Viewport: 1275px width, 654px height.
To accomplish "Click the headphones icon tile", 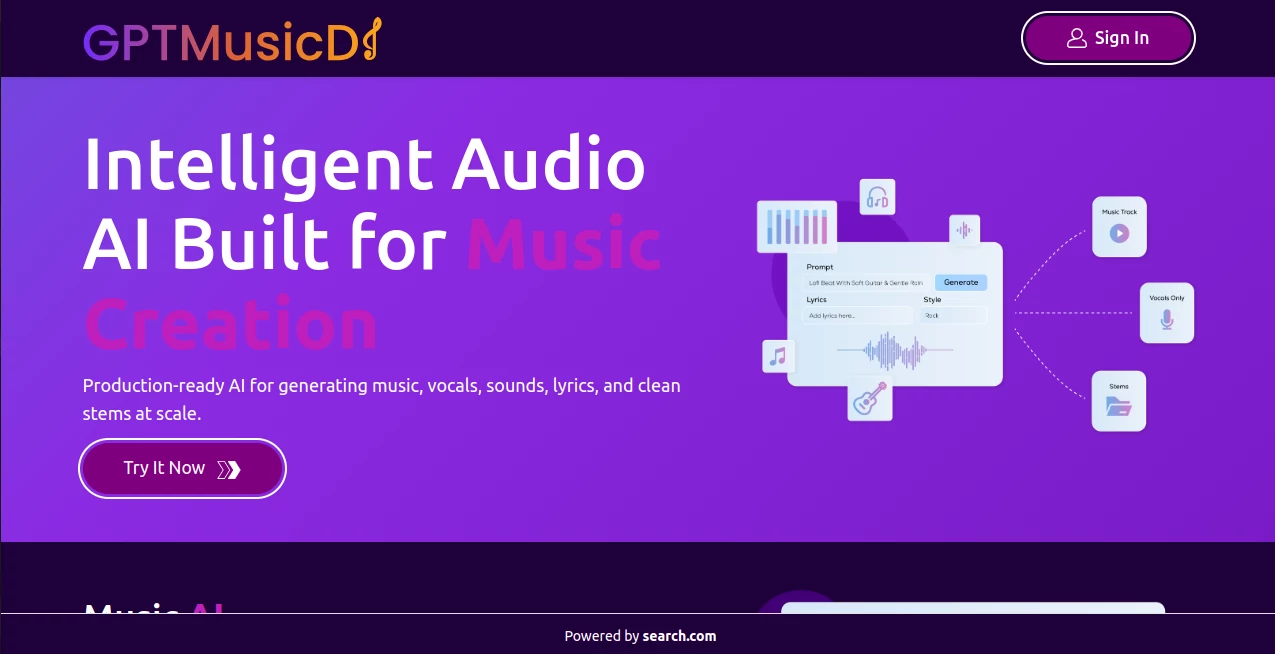I will (x=878, y=197).
